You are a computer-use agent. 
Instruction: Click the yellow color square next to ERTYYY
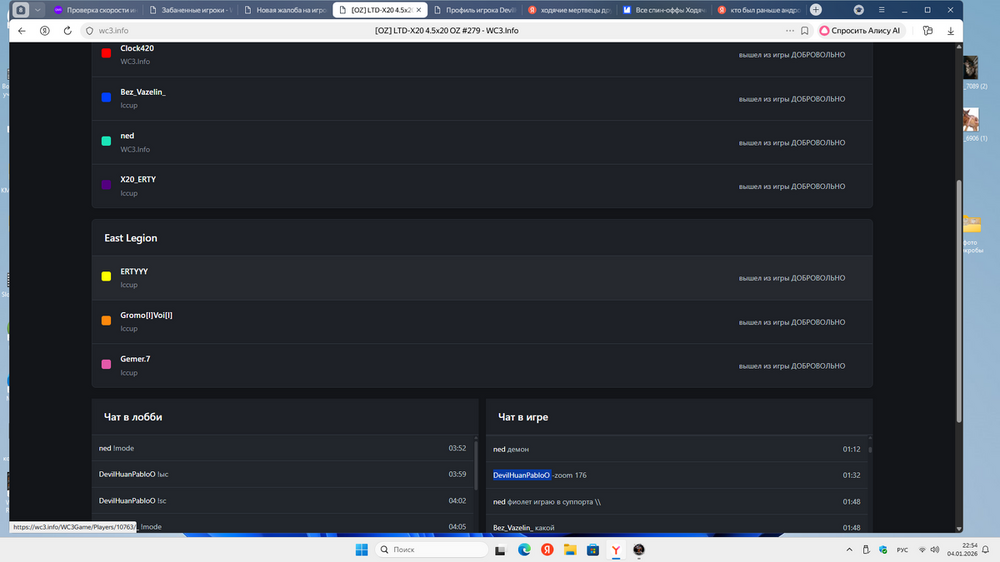point(106,277)
